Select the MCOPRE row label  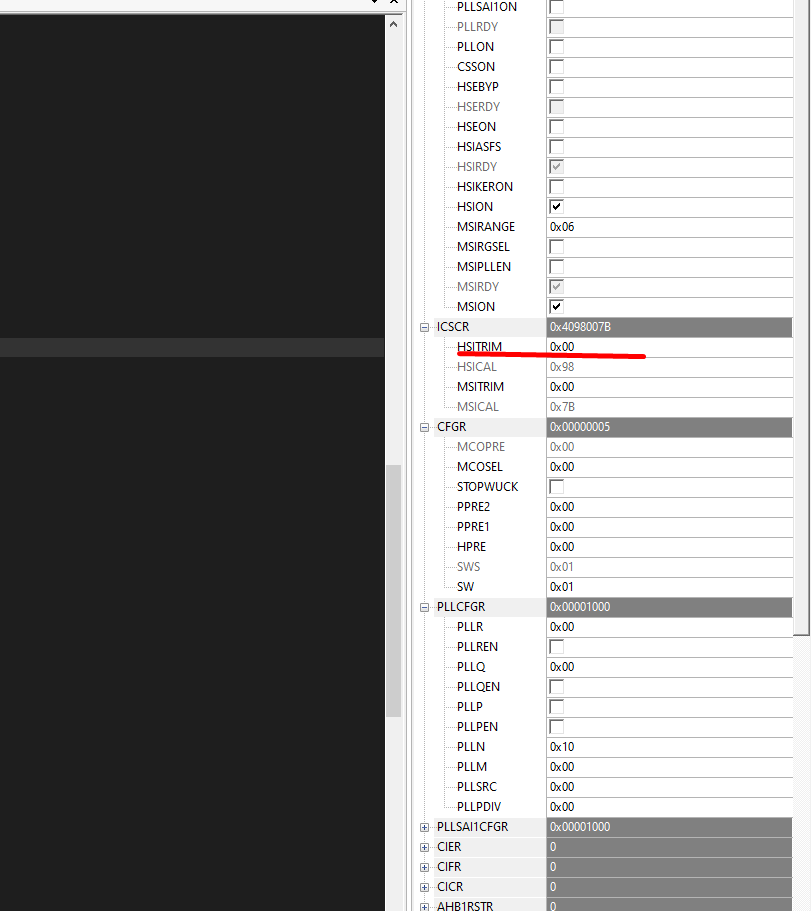(x=481, y=447)
